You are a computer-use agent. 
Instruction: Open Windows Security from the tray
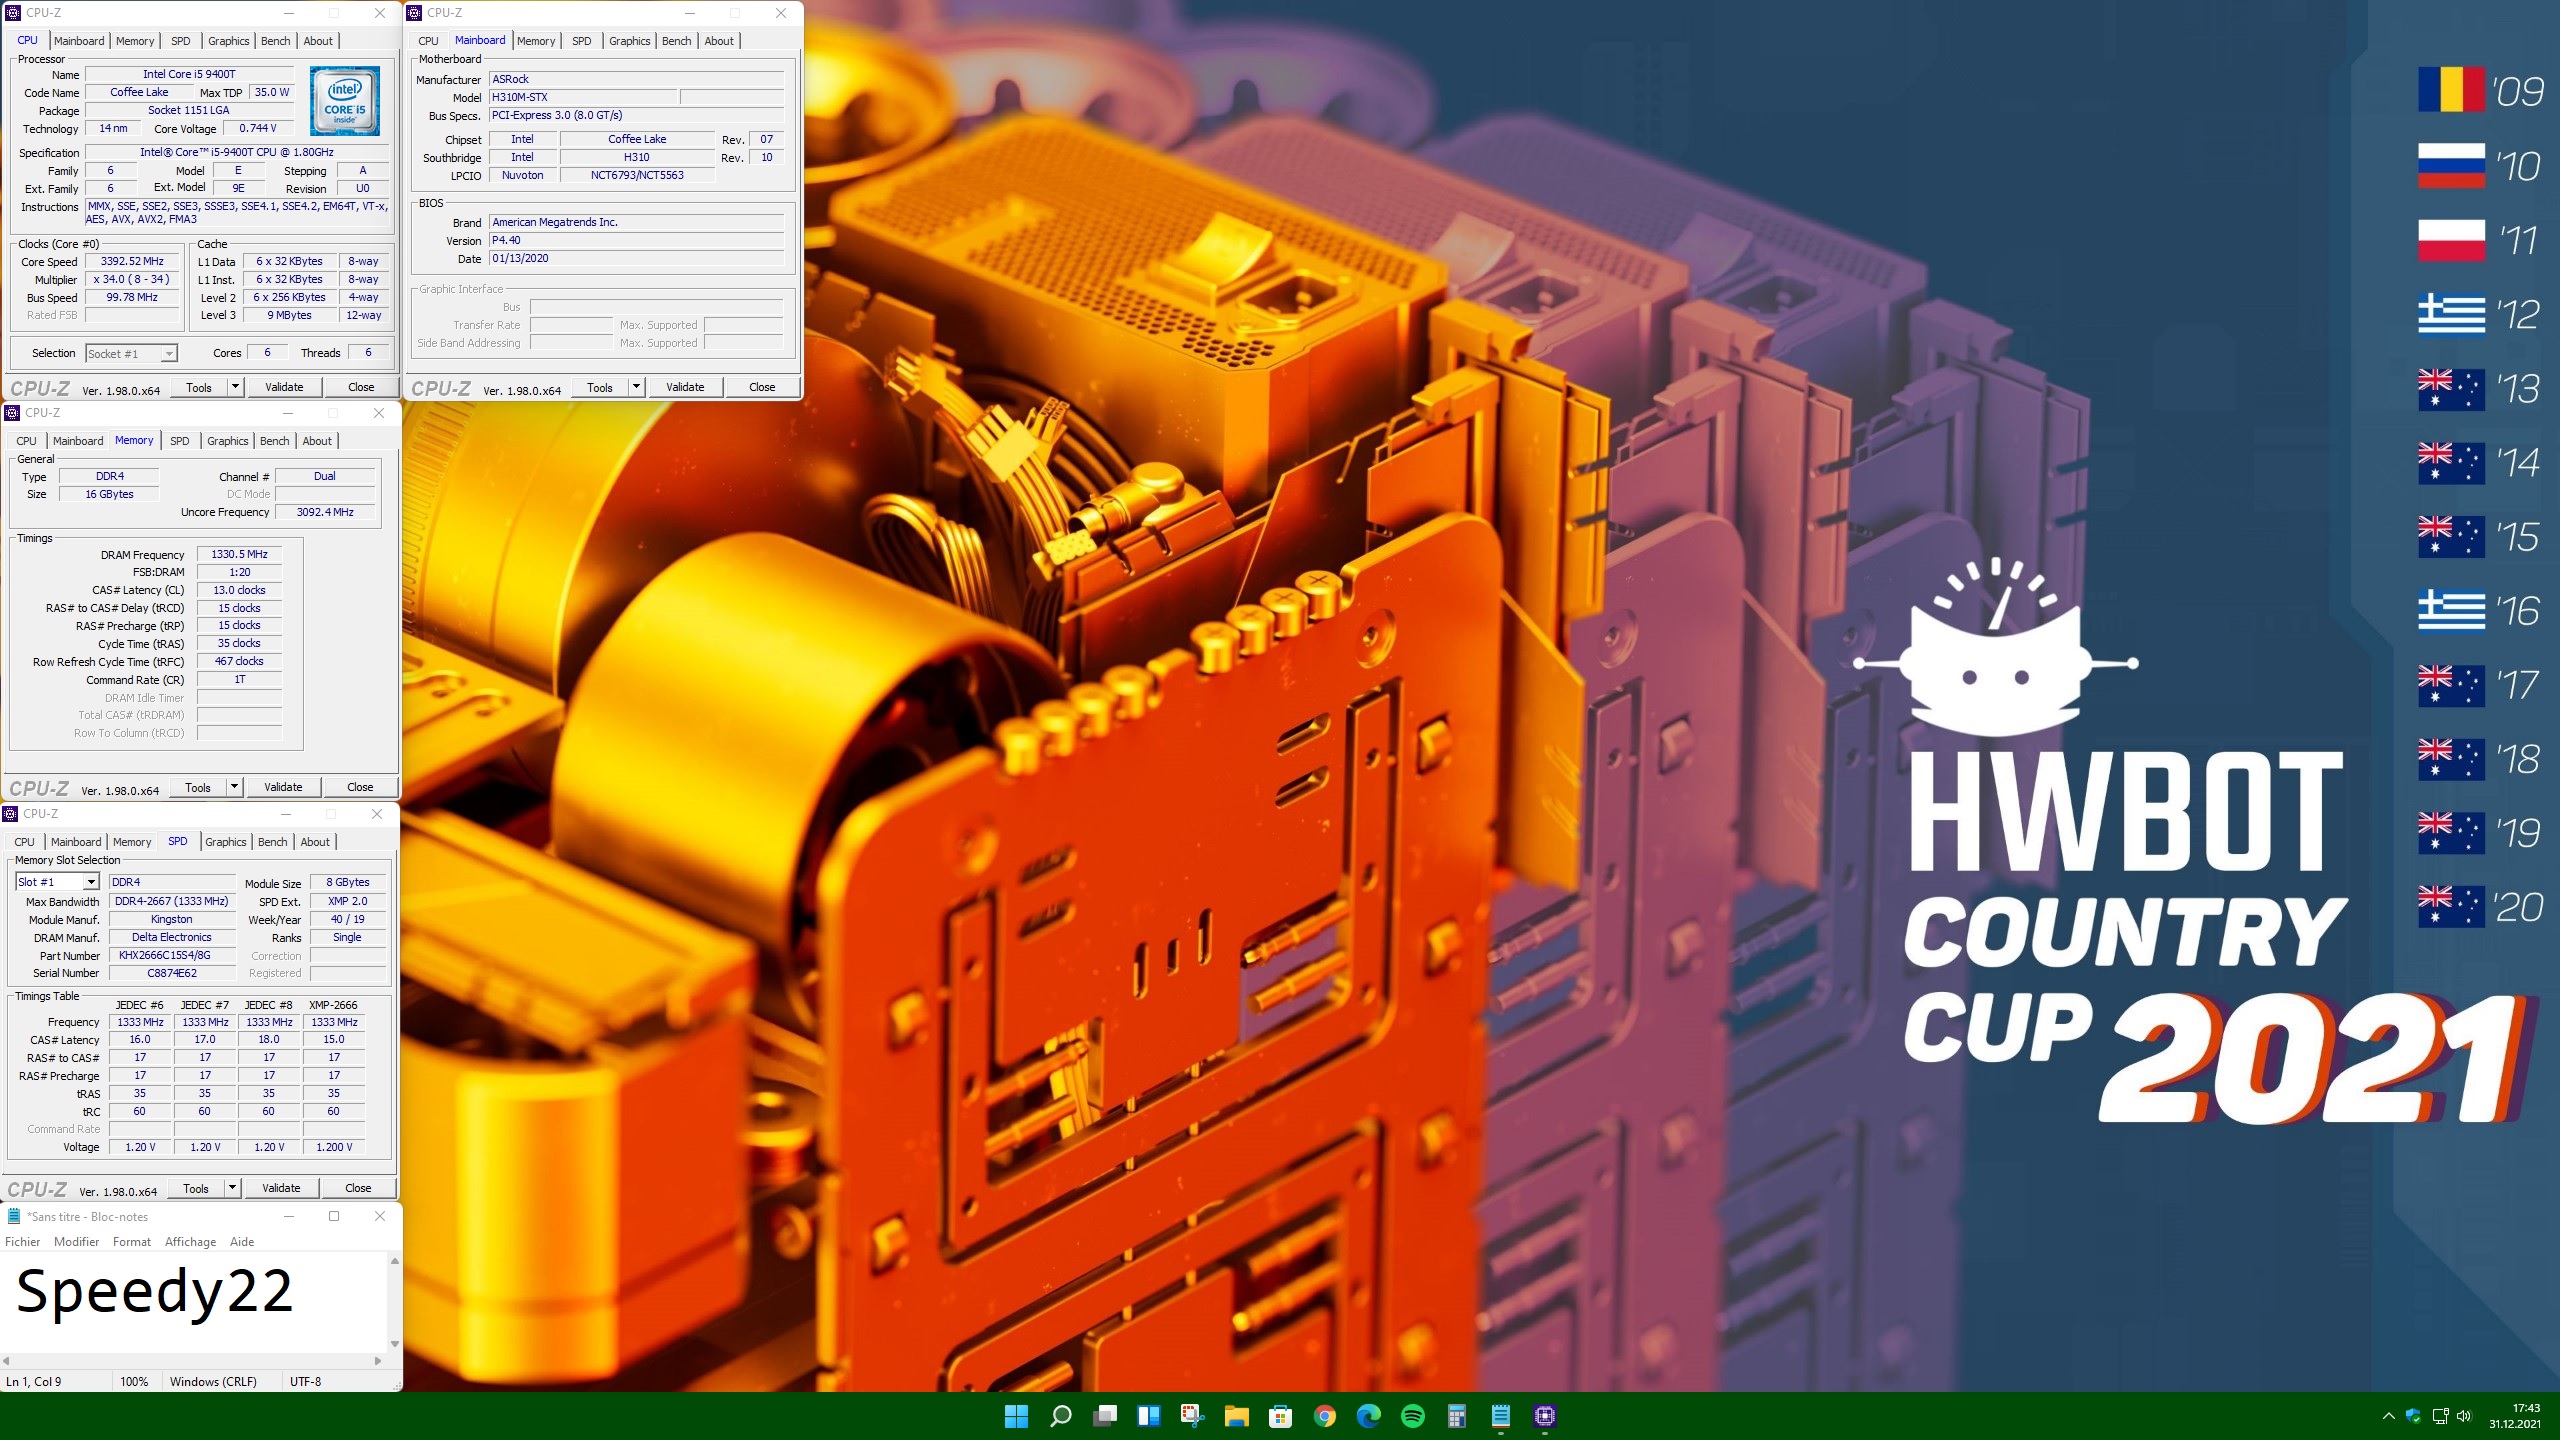coord(2413,1416)
